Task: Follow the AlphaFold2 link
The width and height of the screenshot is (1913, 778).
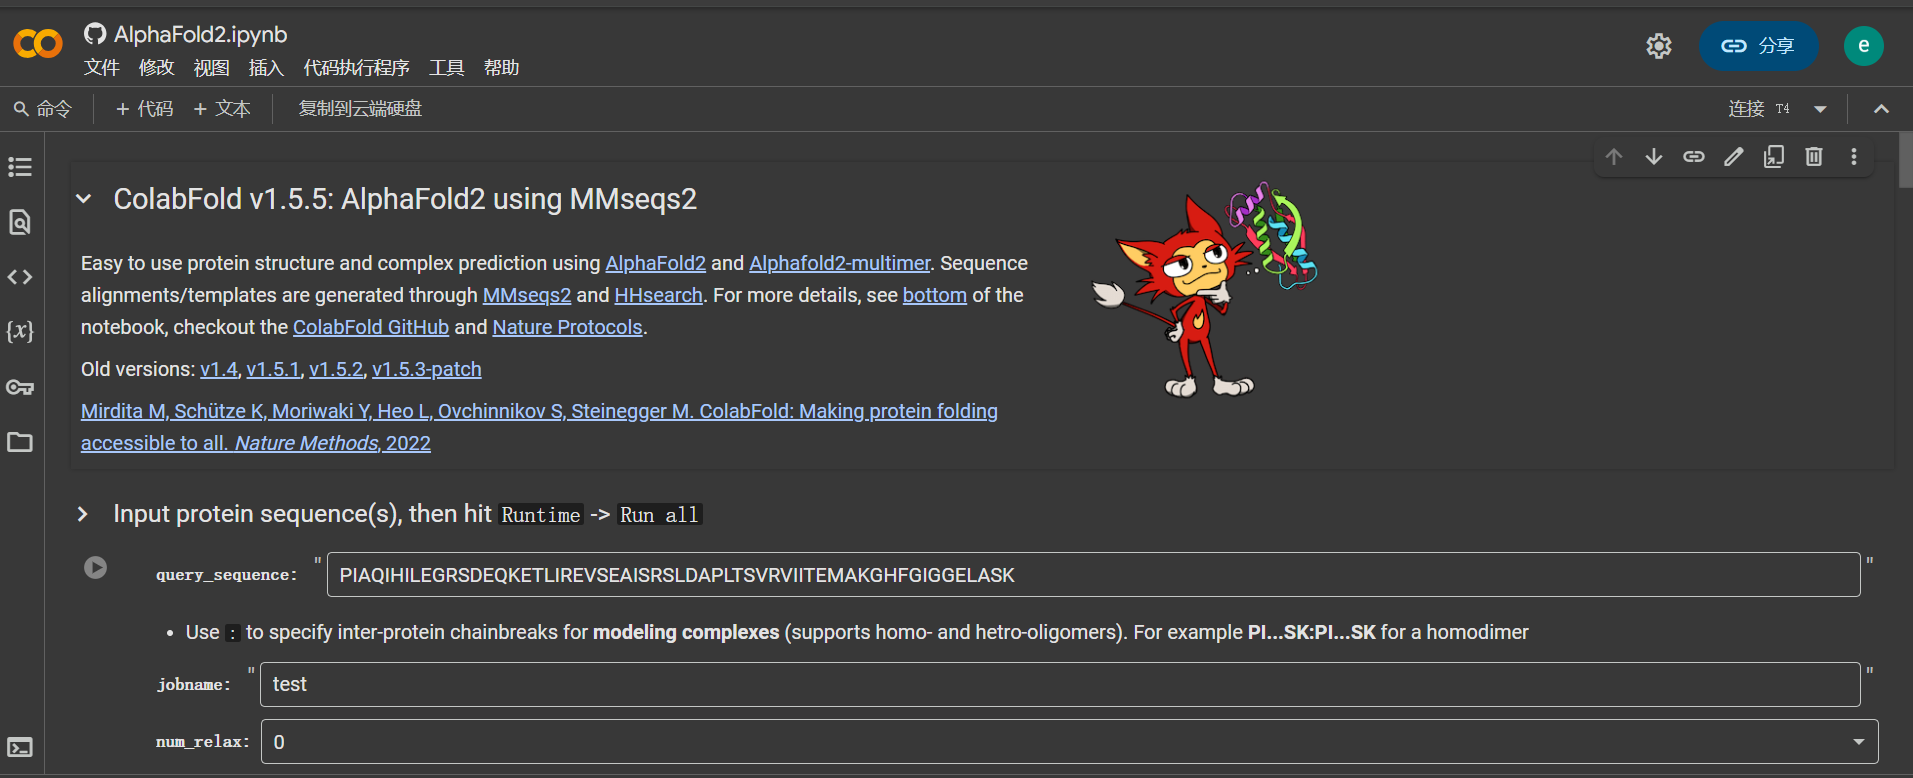Action: tap(656, 263)
